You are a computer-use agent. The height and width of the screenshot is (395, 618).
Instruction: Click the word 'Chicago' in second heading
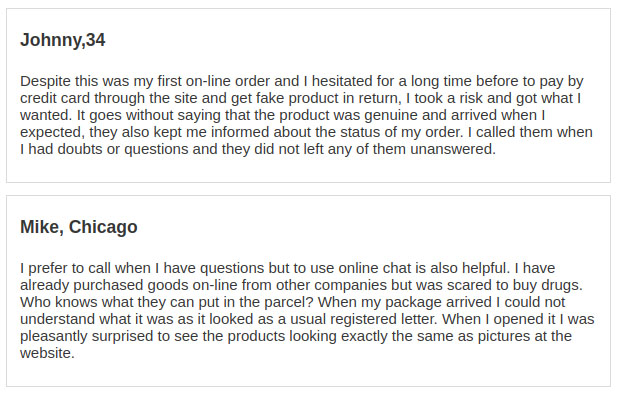tap(103, 227)
